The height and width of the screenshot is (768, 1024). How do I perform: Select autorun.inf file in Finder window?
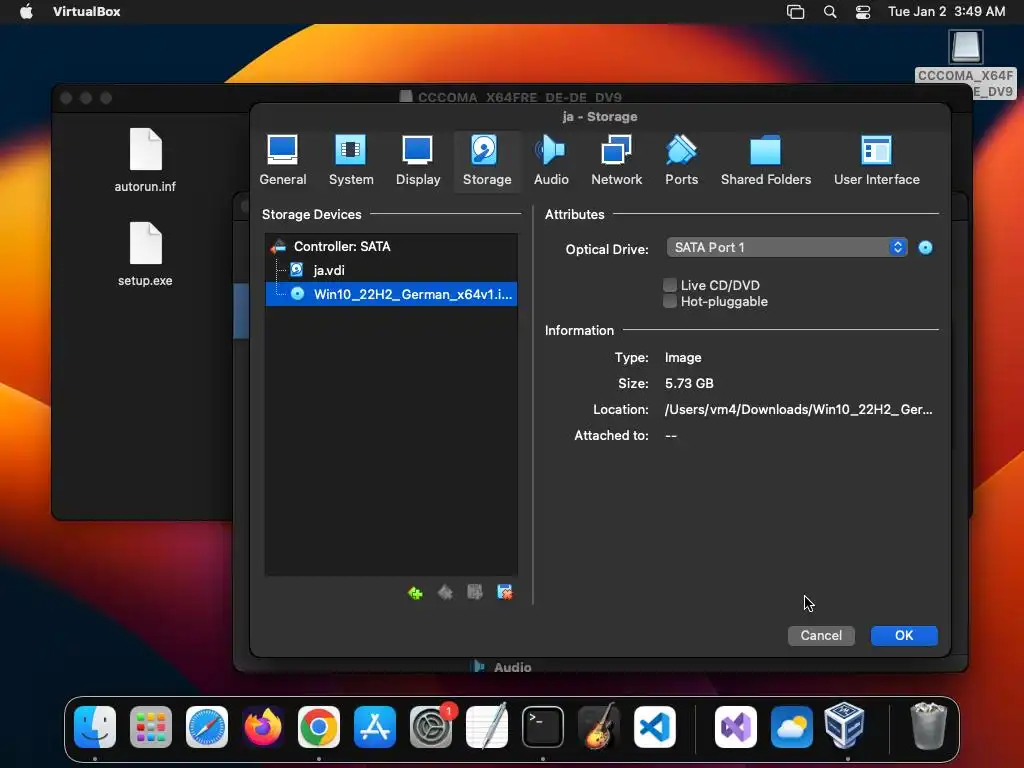pyautogui.click(x=145, y=160)
